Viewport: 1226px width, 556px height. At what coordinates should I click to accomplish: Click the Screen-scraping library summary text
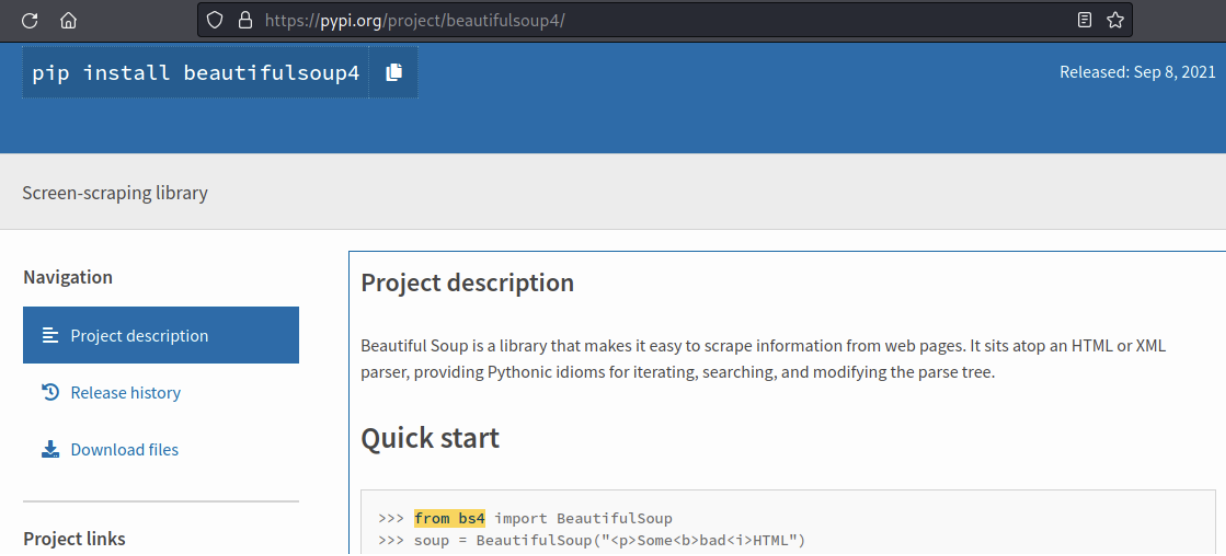tap(115, 193)
